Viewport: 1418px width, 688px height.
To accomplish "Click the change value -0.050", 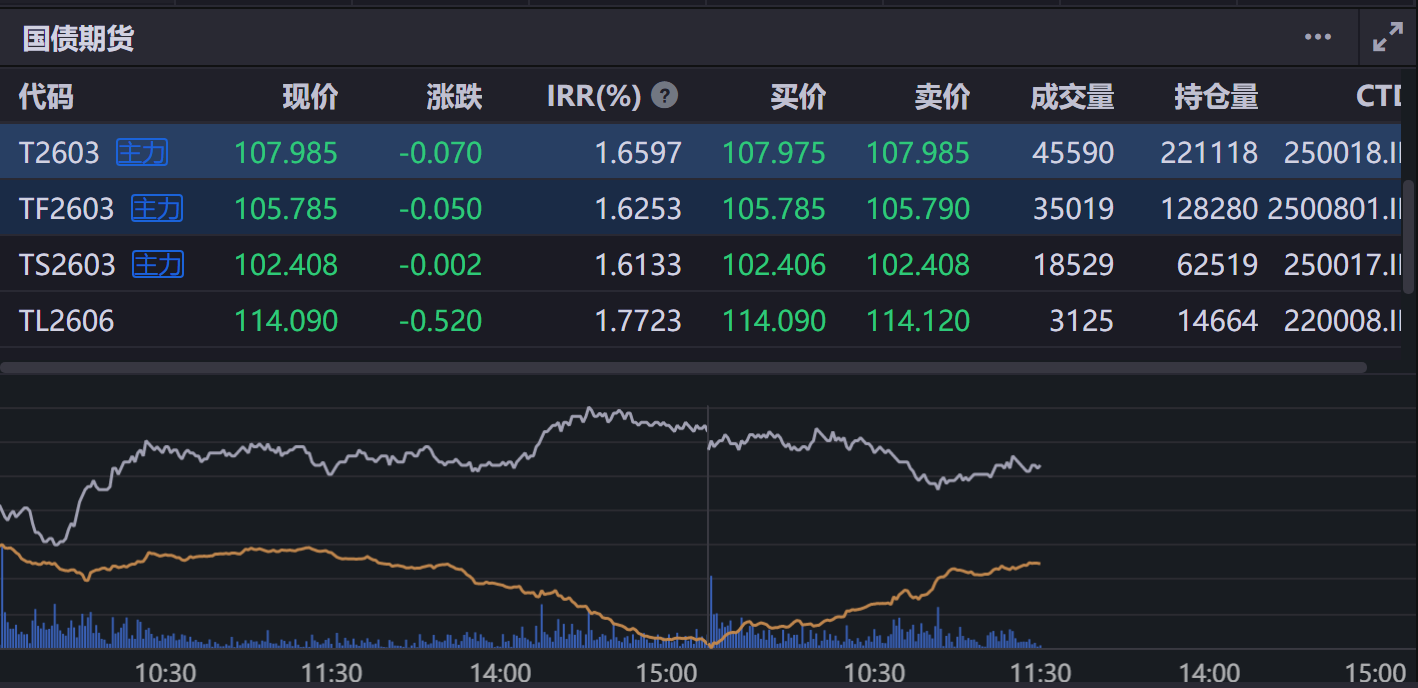I will point(440,209).
